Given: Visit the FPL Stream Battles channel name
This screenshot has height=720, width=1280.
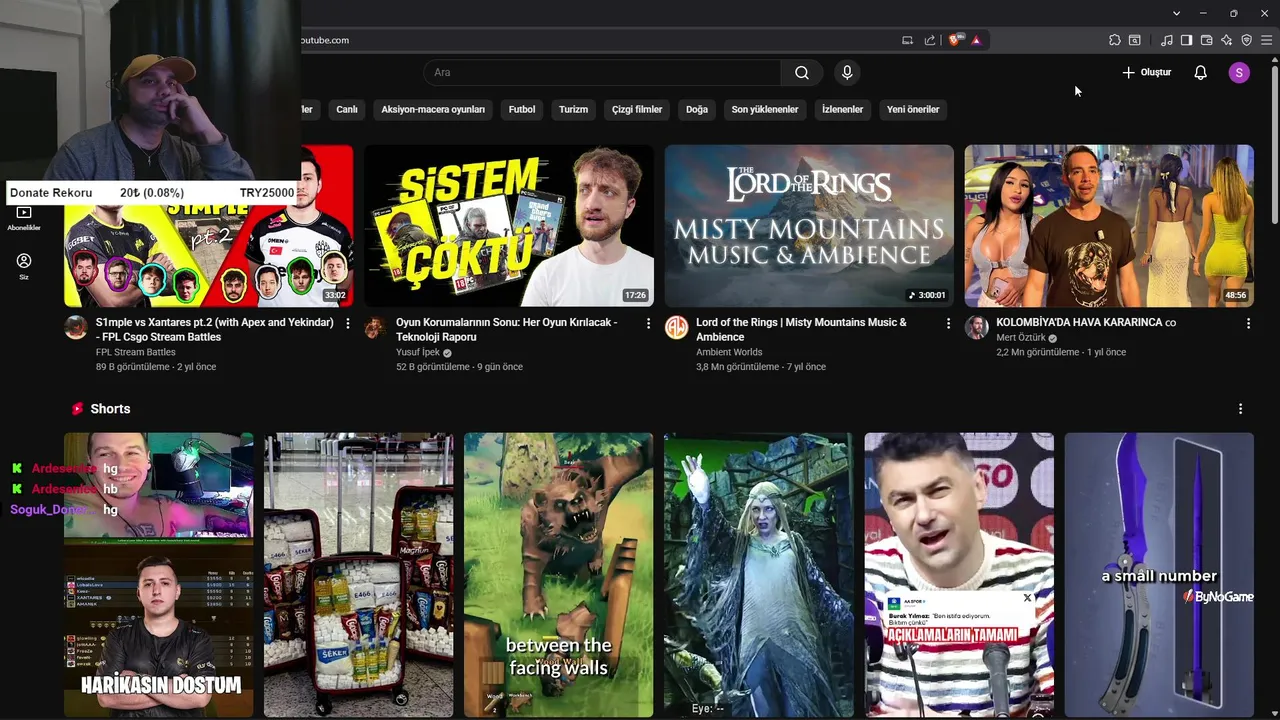Looking at the screenshot, I should [136, 352].
